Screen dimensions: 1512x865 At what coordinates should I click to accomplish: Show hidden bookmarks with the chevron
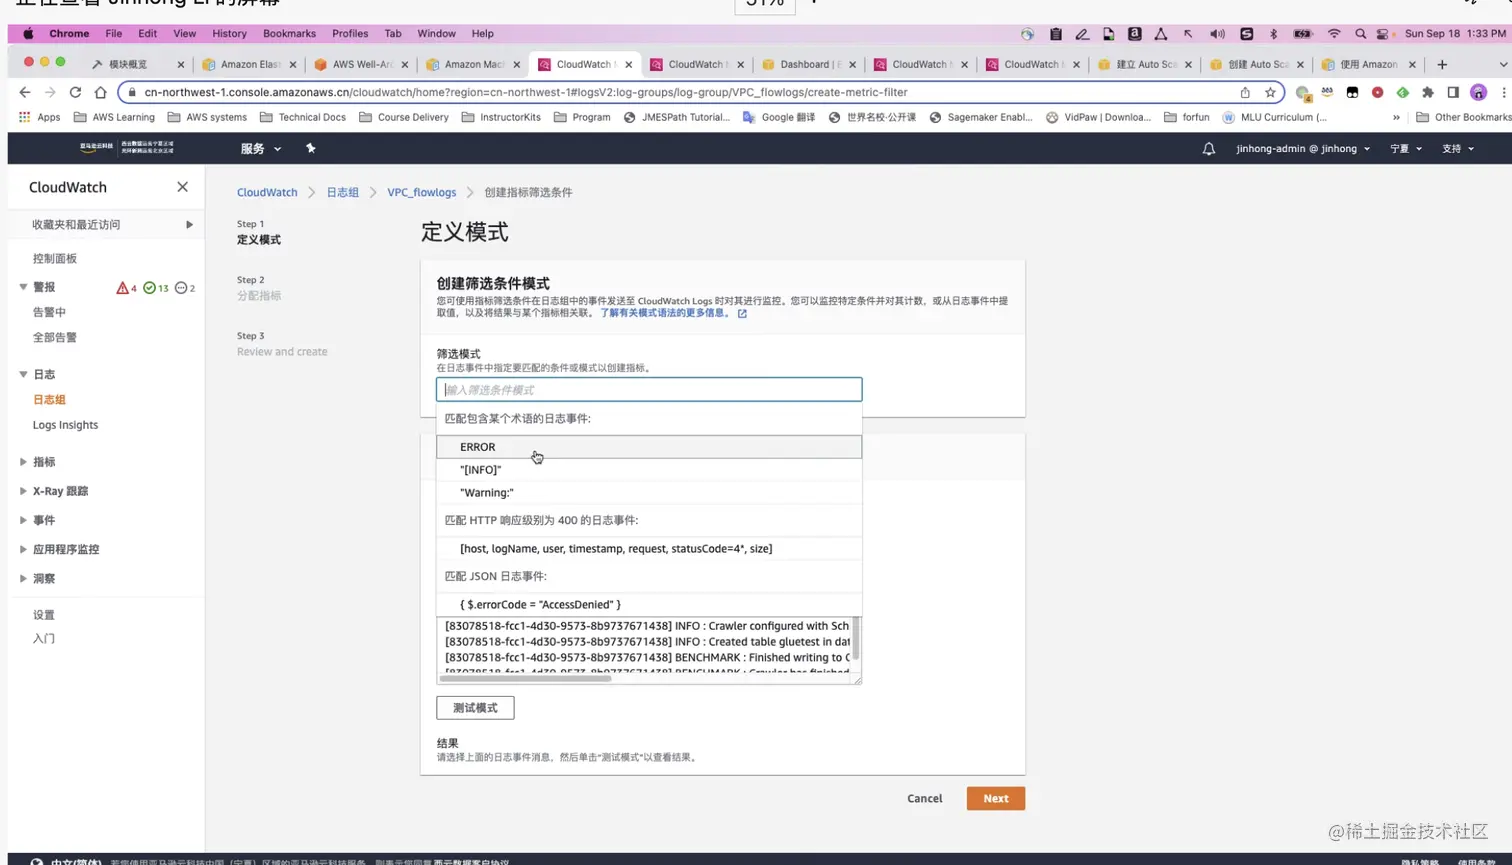1396,117
